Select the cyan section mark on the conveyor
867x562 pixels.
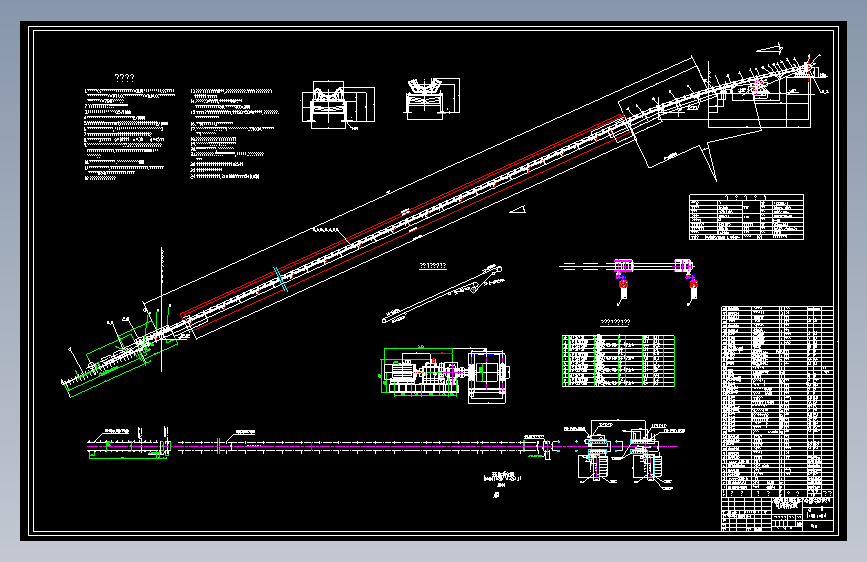click(280, 279)
